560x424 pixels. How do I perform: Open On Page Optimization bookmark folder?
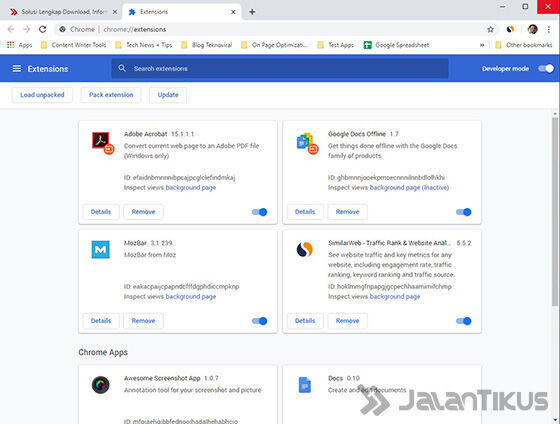pyautogui.click(x=274, y=45)
